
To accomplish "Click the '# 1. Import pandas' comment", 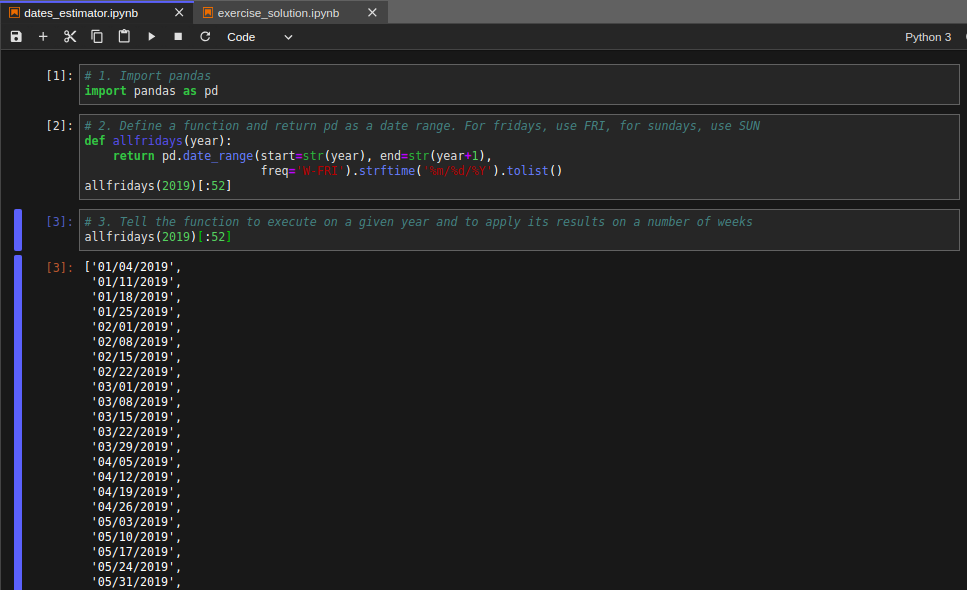I will pyautogui.click(x=147, y=75).
